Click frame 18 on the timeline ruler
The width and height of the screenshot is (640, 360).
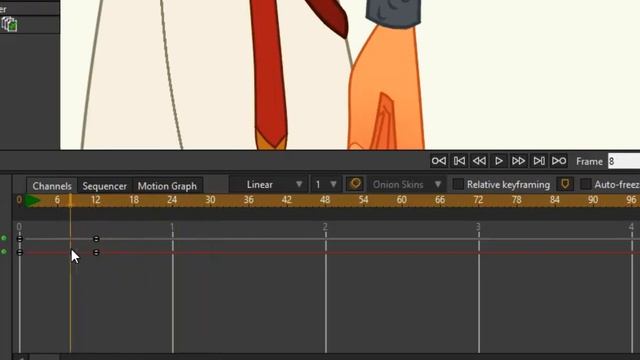click(x=134, y=200)
